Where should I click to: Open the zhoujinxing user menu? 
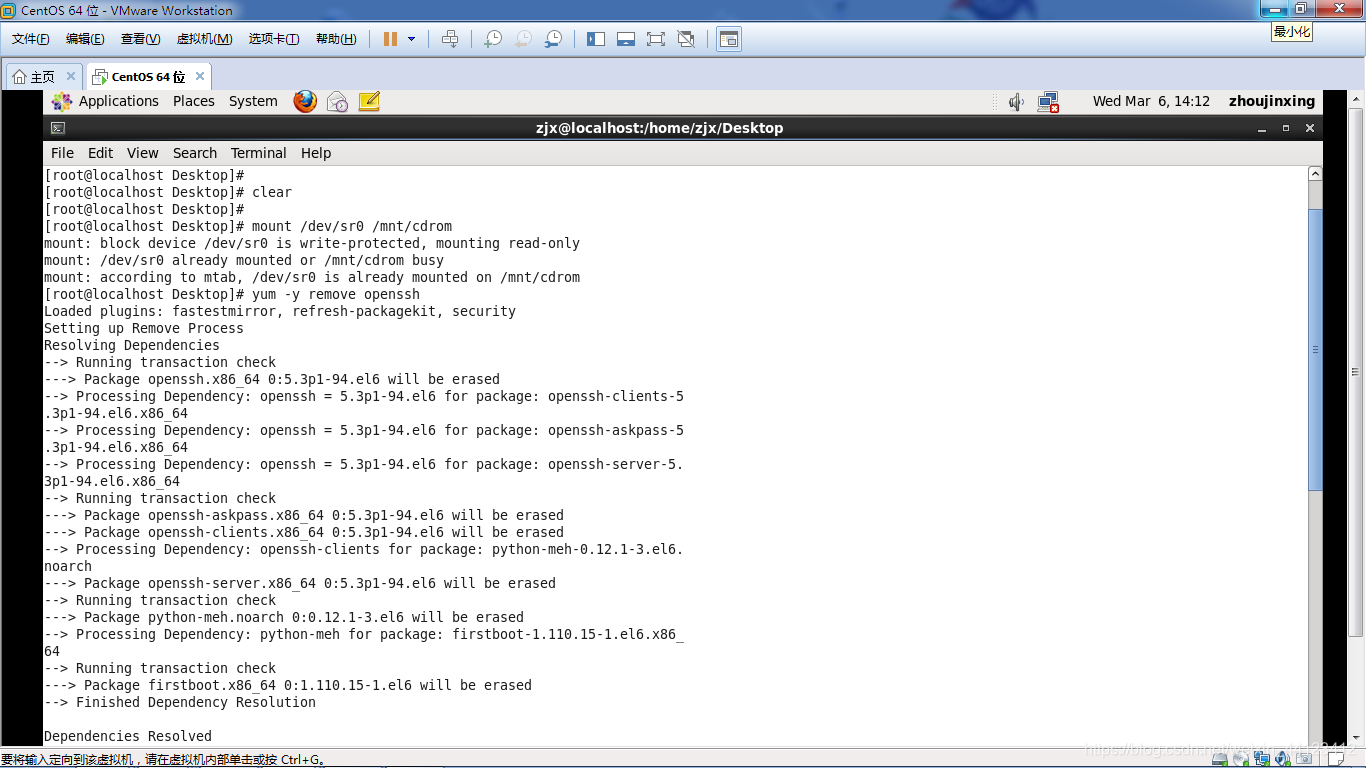(1272, 101)
